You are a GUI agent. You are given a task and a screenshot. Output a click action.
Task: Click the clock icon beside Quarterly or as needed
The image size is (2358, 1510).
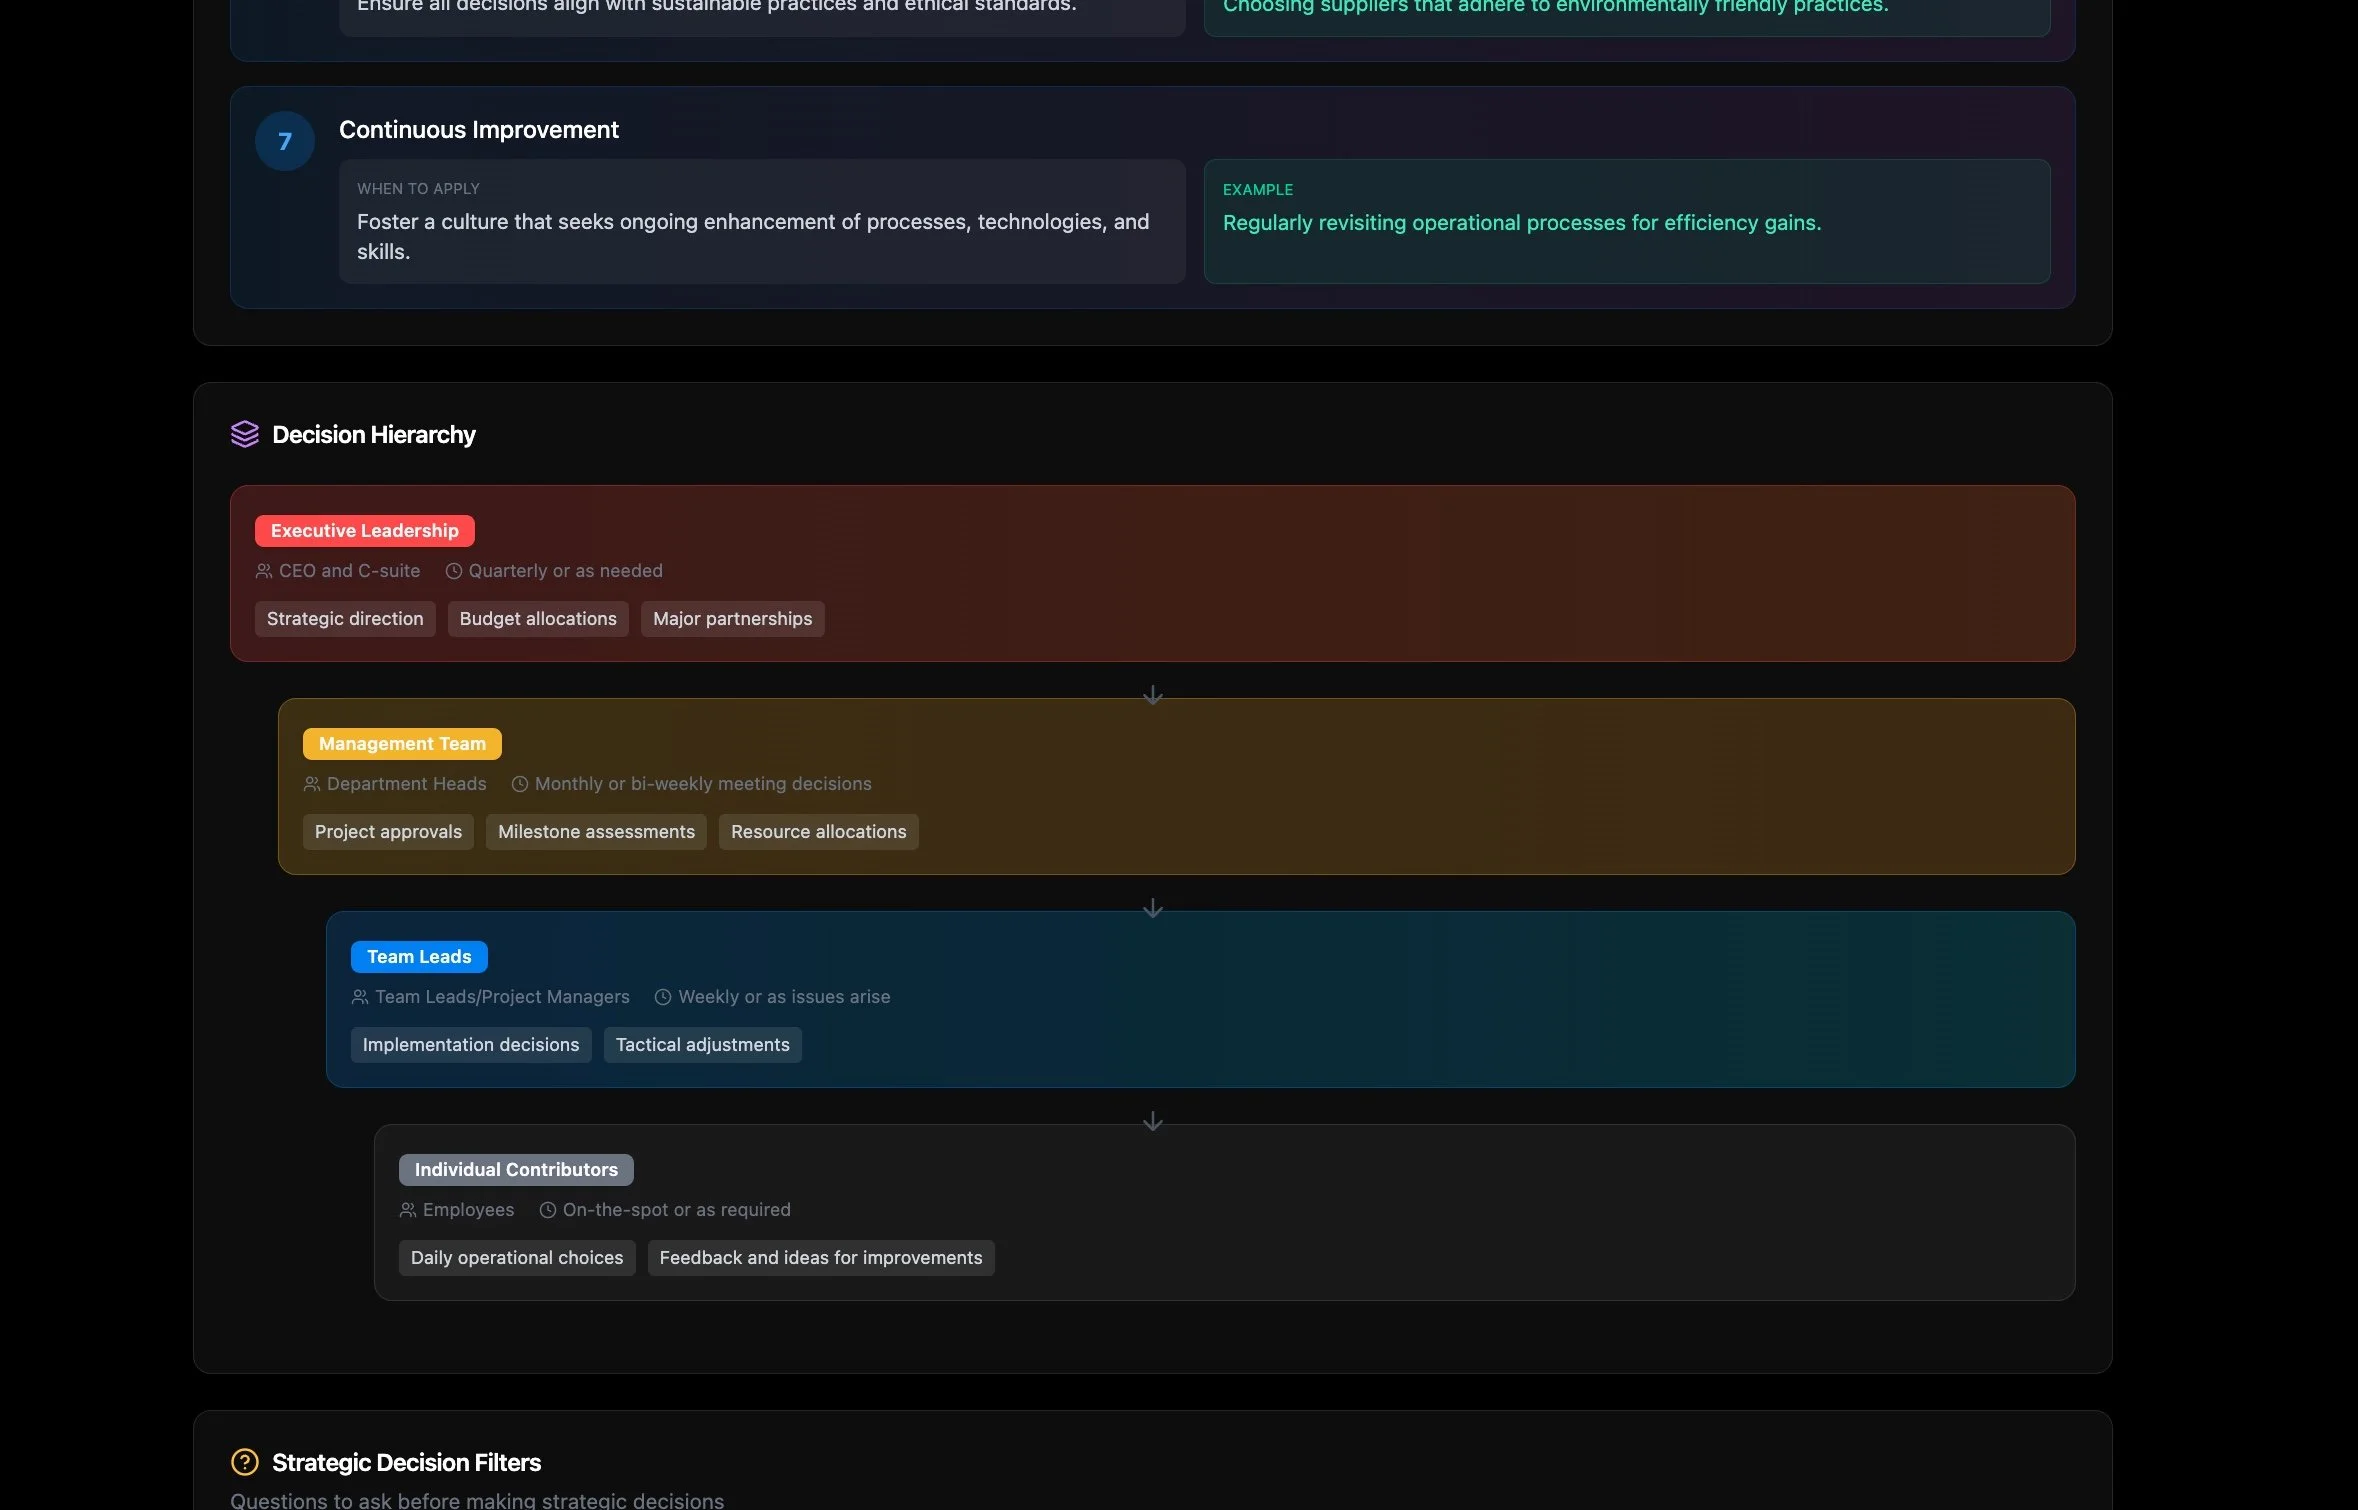[x=453, y=571]
